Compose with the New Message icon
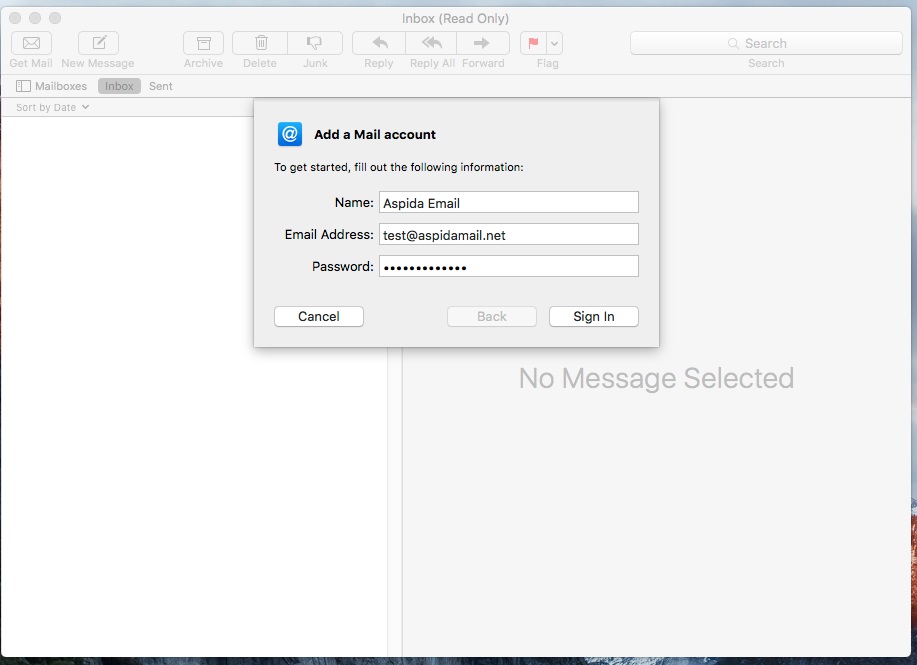 [98, 43]
